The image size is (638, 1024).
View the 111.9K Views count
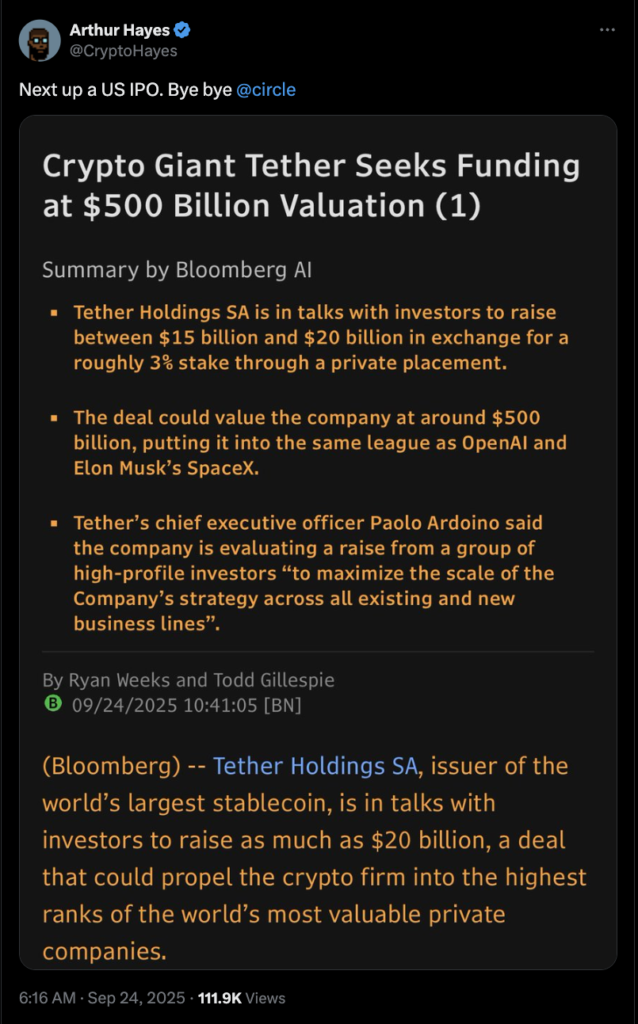coord(242,998)
